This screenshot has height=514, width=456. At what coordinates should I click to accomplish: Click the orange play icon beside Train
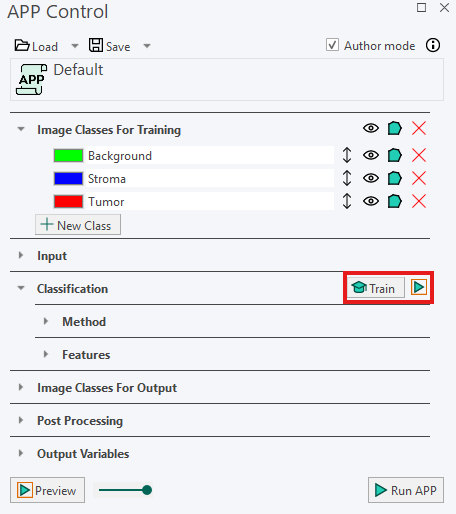419,287
